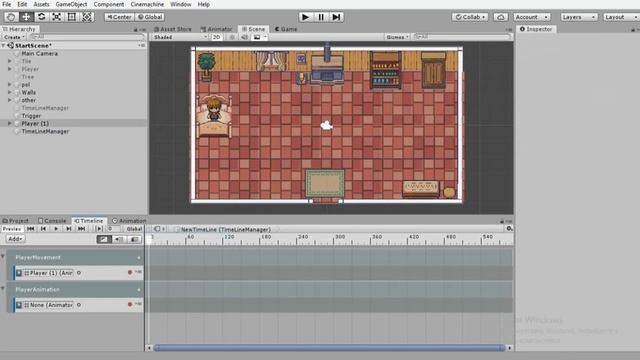Viewport: 640px width, 360px height.
Task: Toggle Timeline Preview mode
Action: pos(12,229)
